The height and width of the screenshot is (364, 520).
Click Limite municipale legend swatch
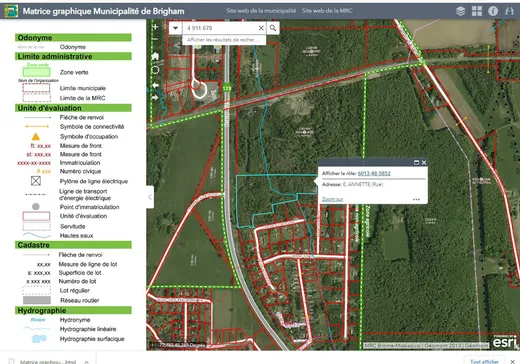pyautogui.click(x=36, y=88)
